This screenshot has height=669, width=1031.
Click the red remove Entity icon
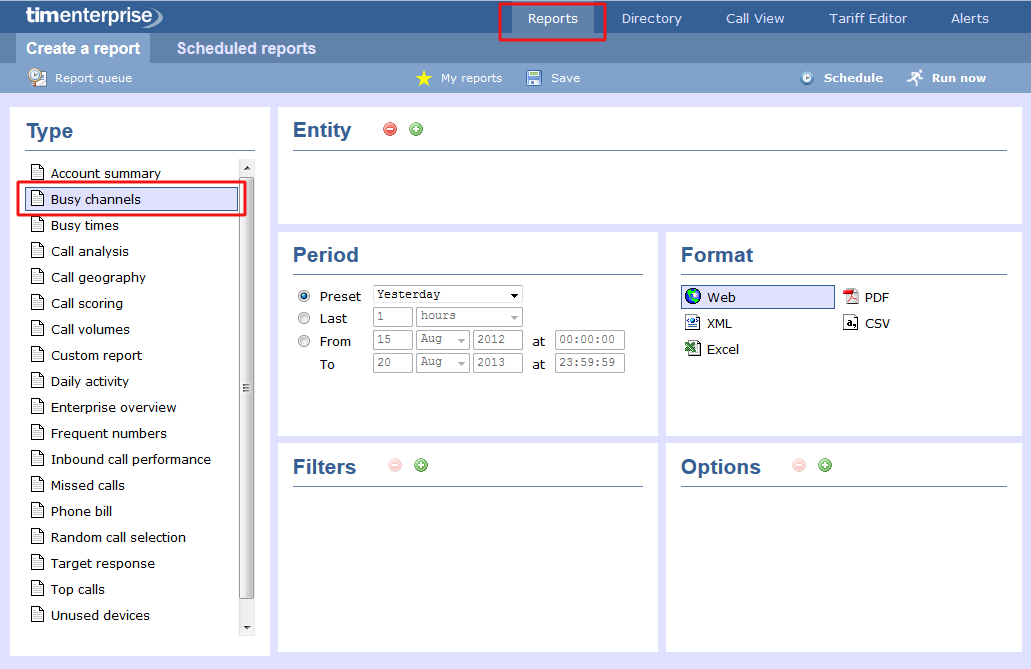(390, 129)
